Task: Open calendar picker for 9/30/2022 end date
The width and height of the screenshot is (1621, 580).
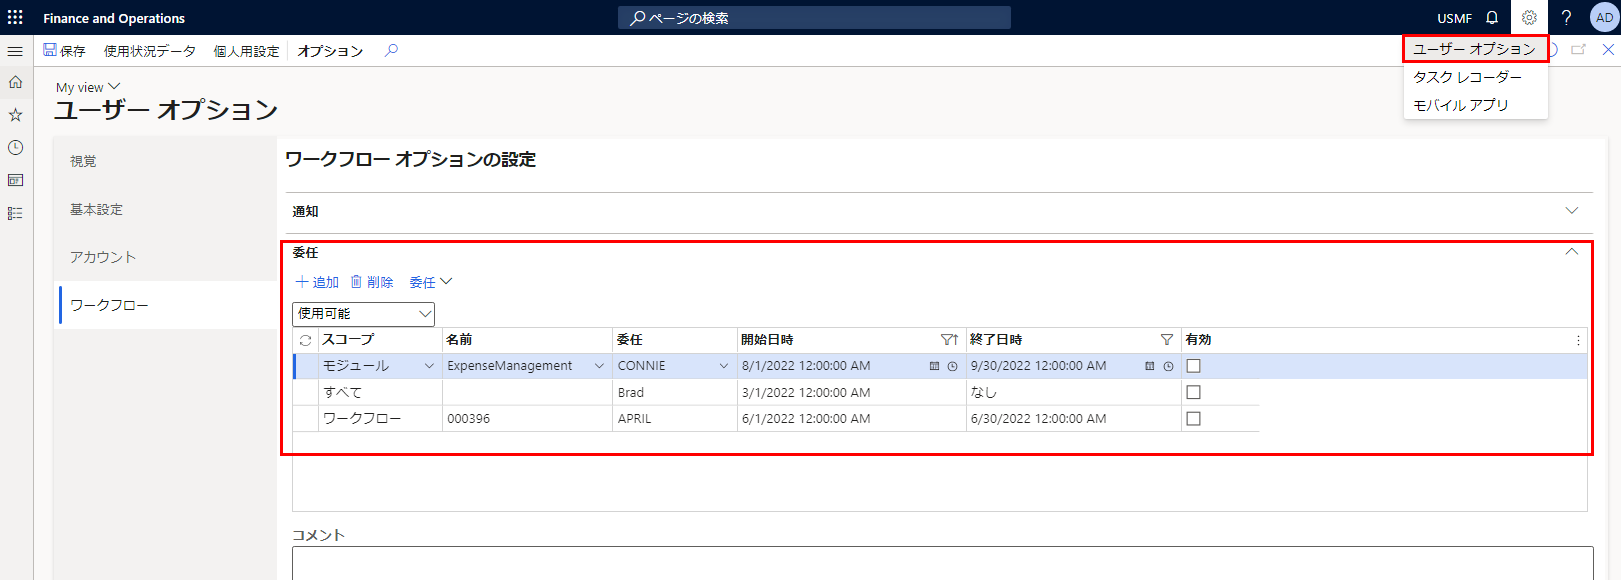Action: click(x=1149, y=366)
